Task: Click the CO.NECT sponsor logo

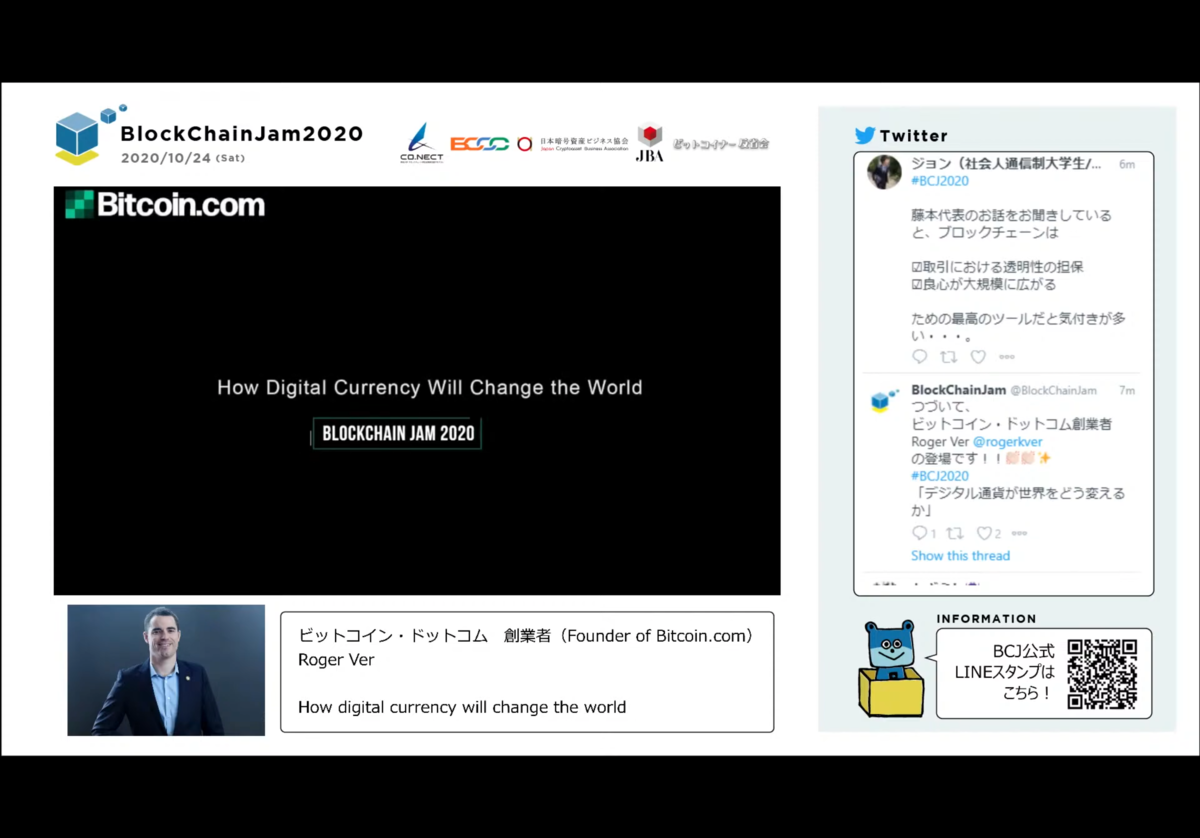Action: 421,143
